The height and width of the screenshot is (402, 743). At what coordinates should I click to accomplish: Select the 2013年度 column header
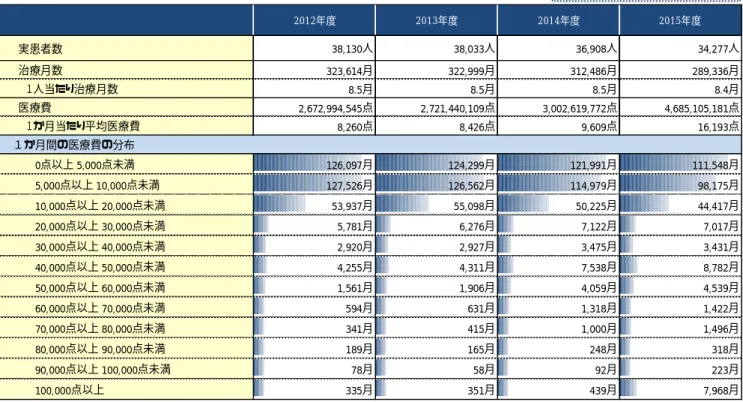pyautogui.click(x=436, y=20)
